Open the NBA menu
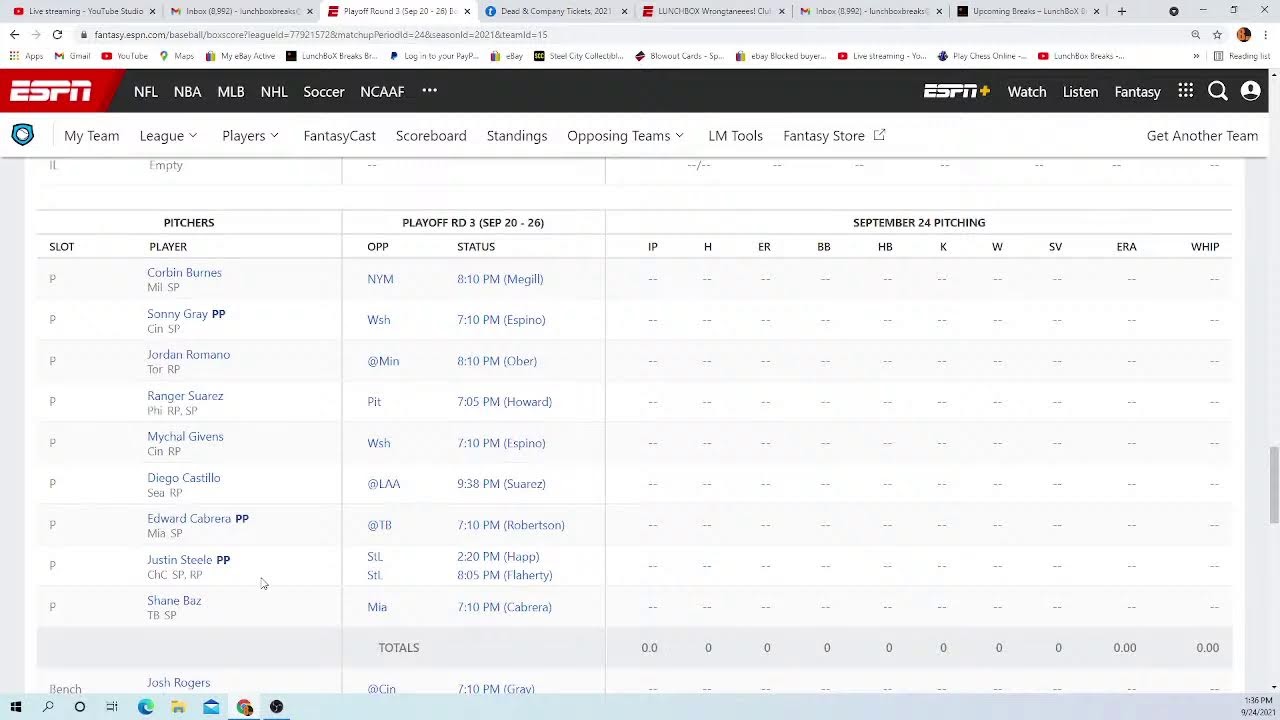 click(187, 91)
